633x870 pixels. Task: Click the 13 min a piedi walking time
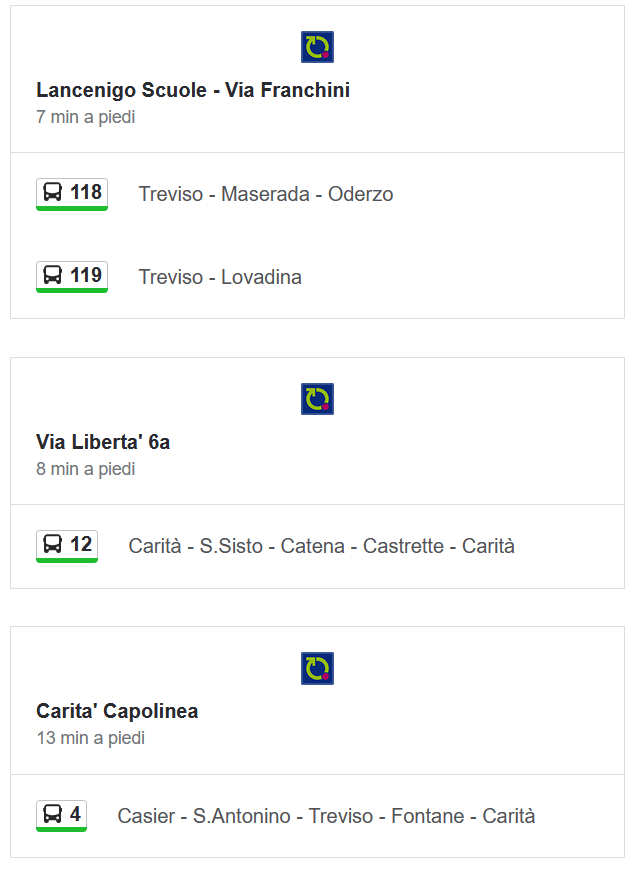[90, 738]
